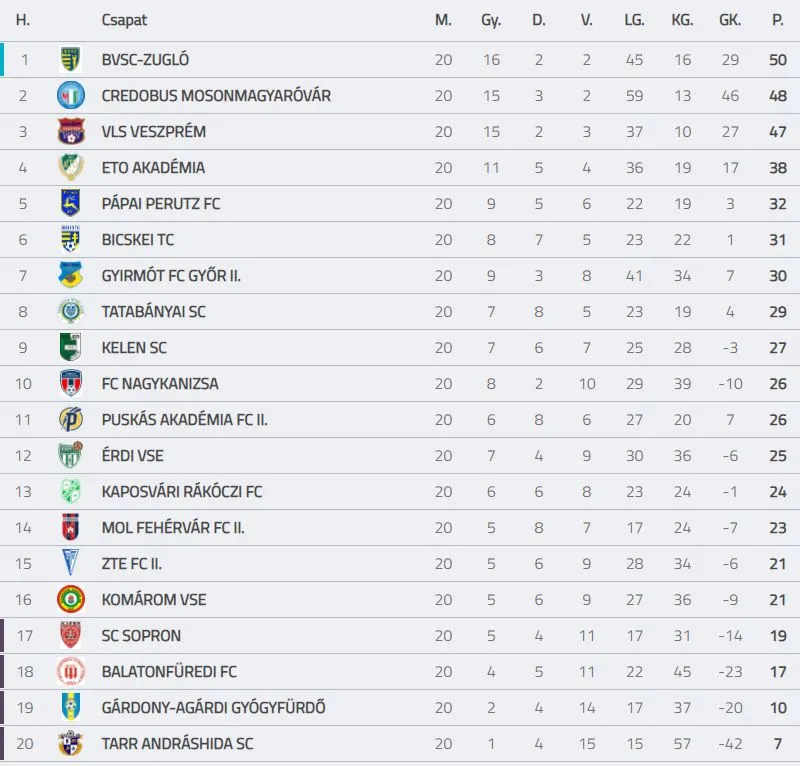The image size is (800, 766).
Task: Click the P. points column header
Action: [778, 20]
